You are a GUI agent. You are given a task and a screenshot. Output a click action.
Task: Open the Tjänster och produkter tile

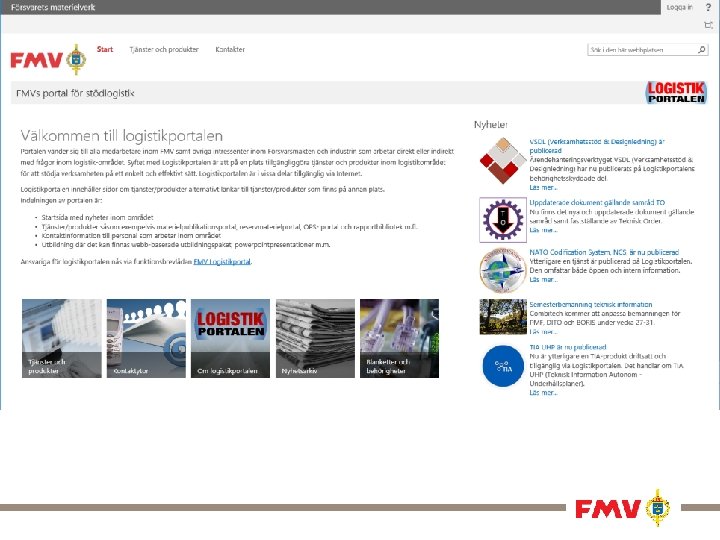point(62,338)
